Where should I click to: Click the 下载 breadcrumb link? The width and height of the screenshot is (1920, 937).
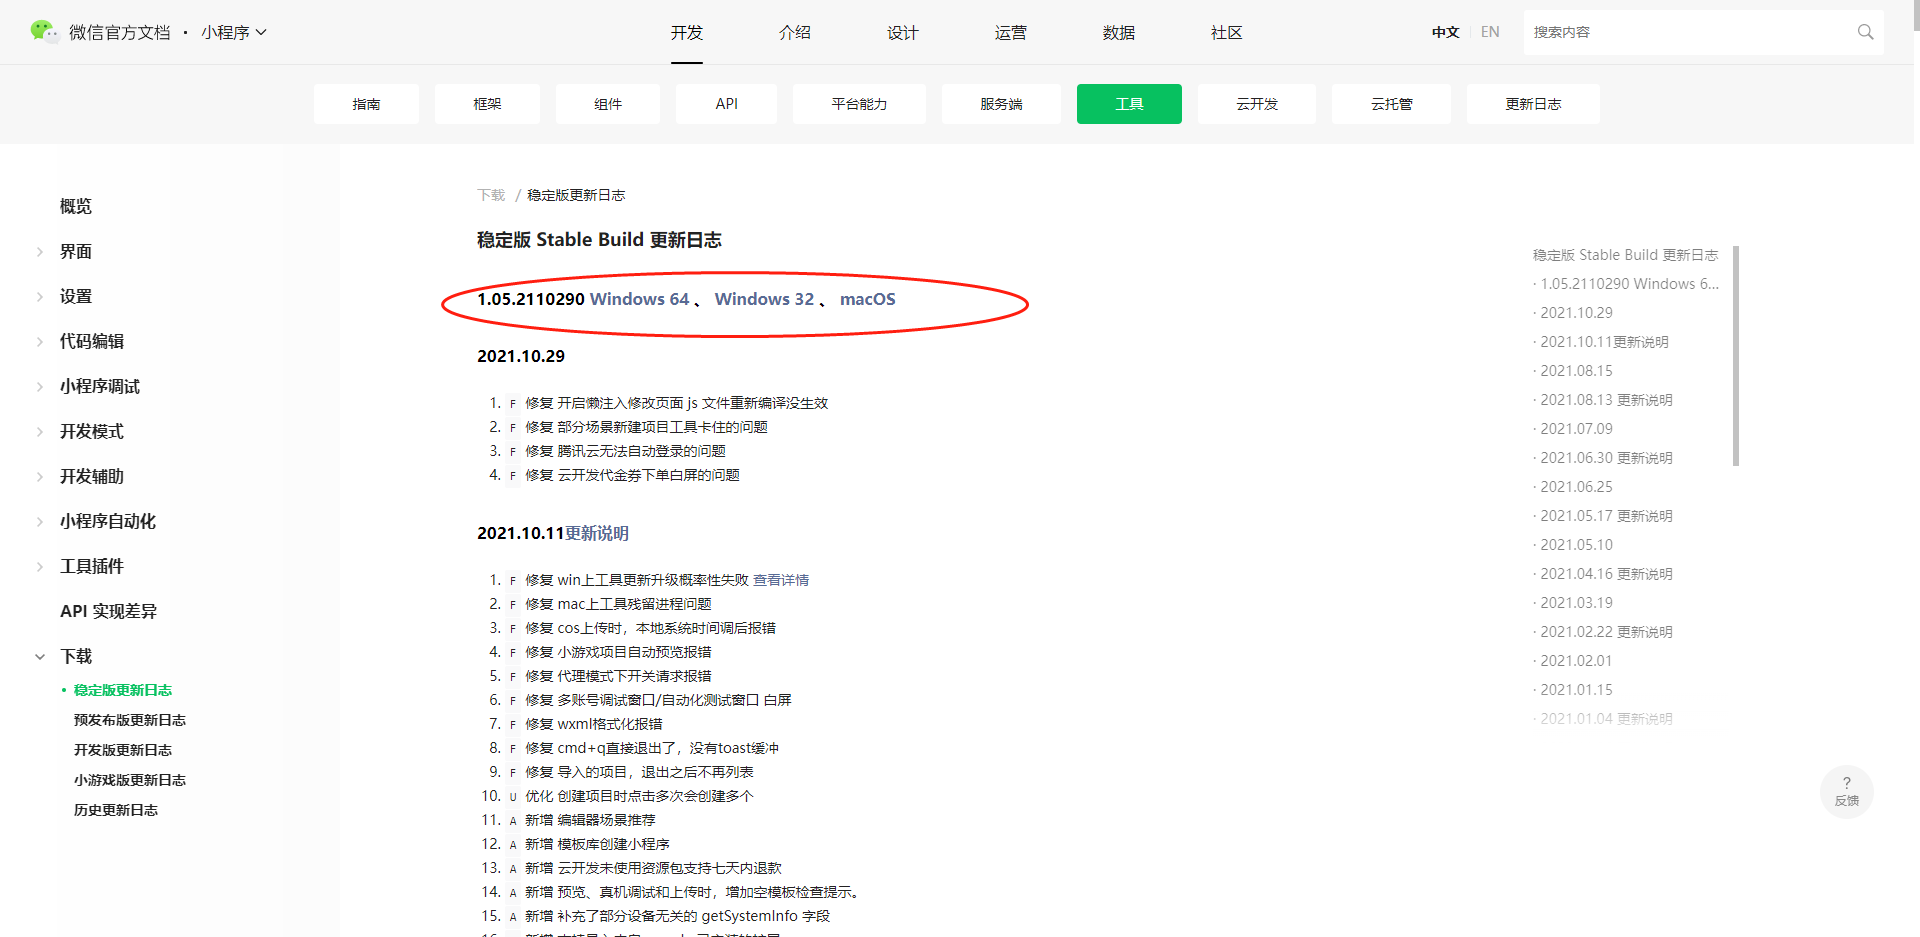pyautogui.click(x=491, y=195)
